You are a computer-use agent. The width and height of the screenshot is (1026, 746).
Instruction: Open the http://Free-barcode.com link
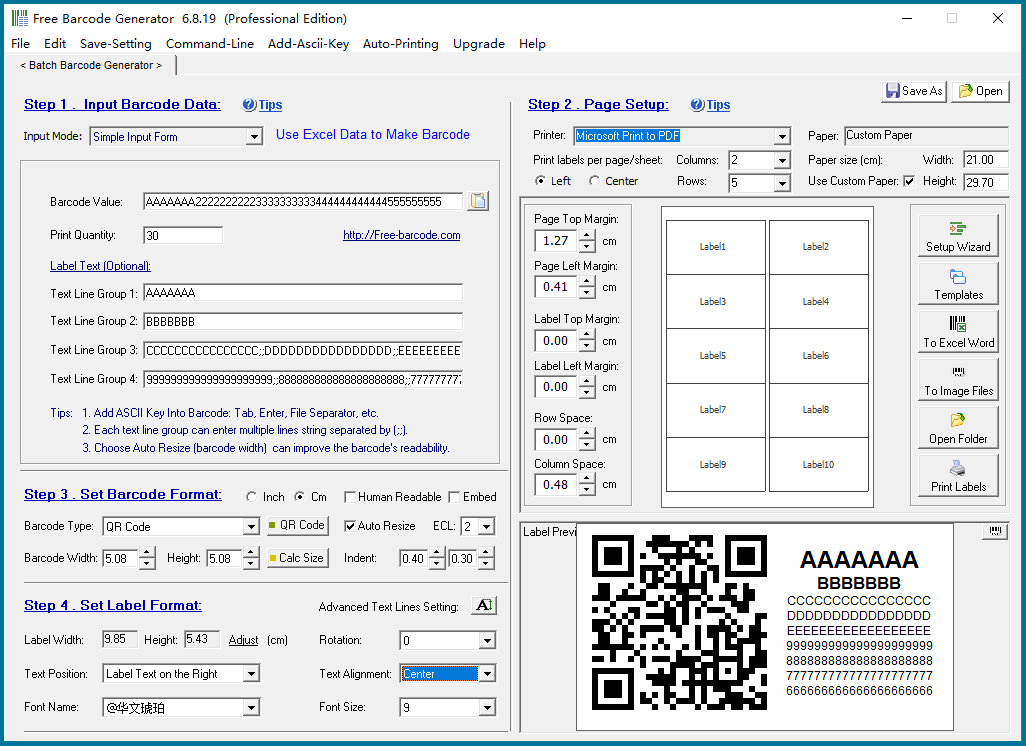tap(402, 235)
